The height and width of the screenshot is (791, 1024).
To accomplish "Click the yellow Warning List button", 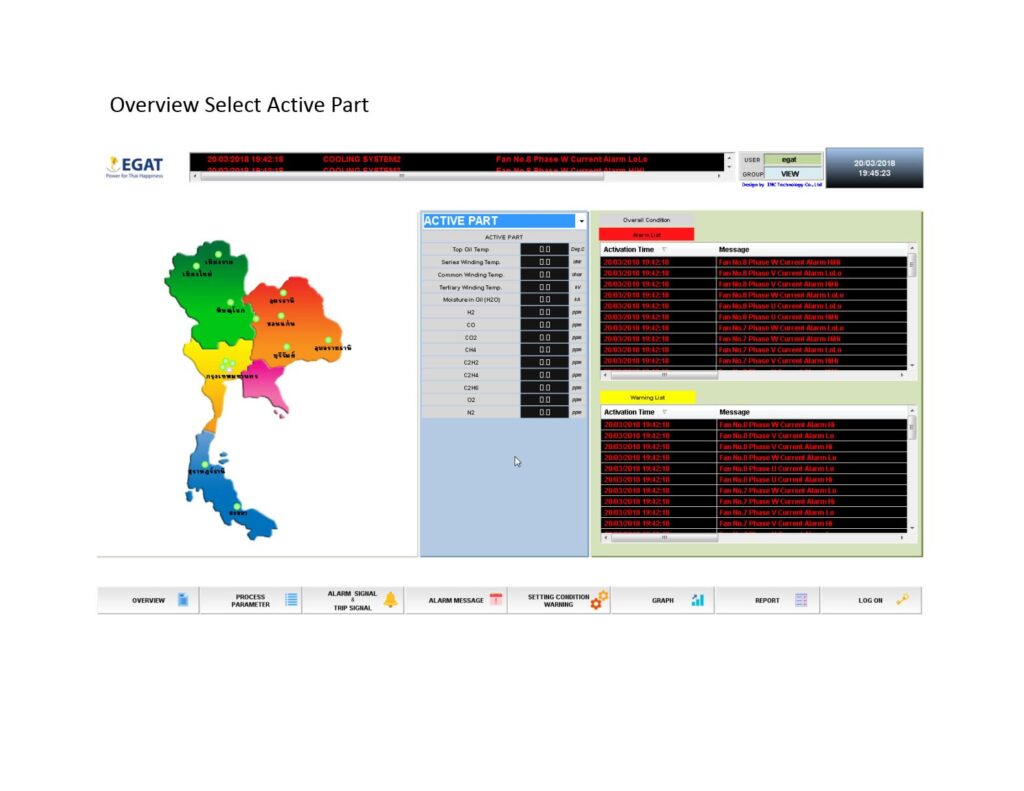I will click(647, 397).
